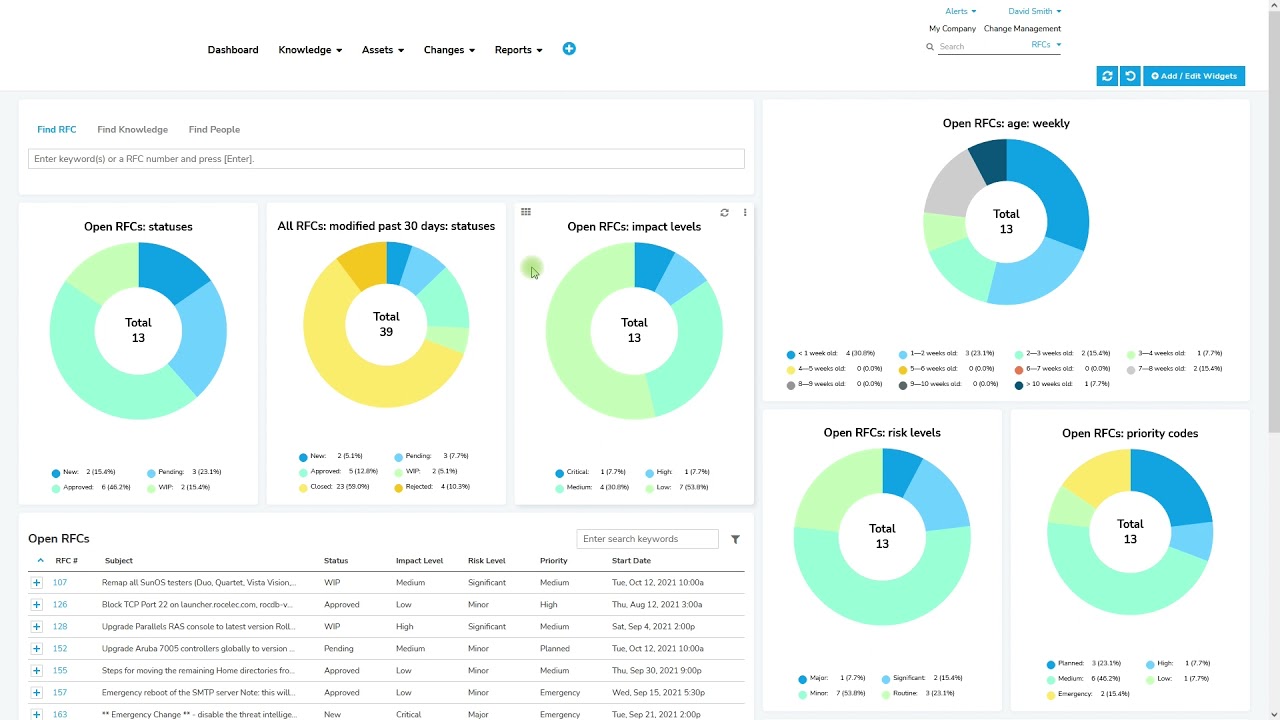Click subject 'Remap all SunOS testers' row text
The width and height of the screenshot is (1280, 720).
[199, 583]
